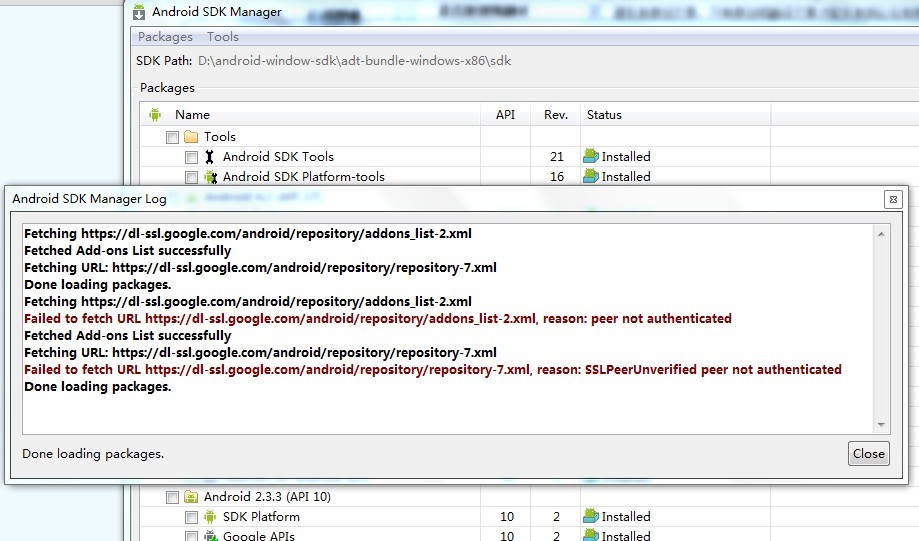Click the log scrollbar down arrow
This screenshot has height=541, width=919.
tap(881, 424)
